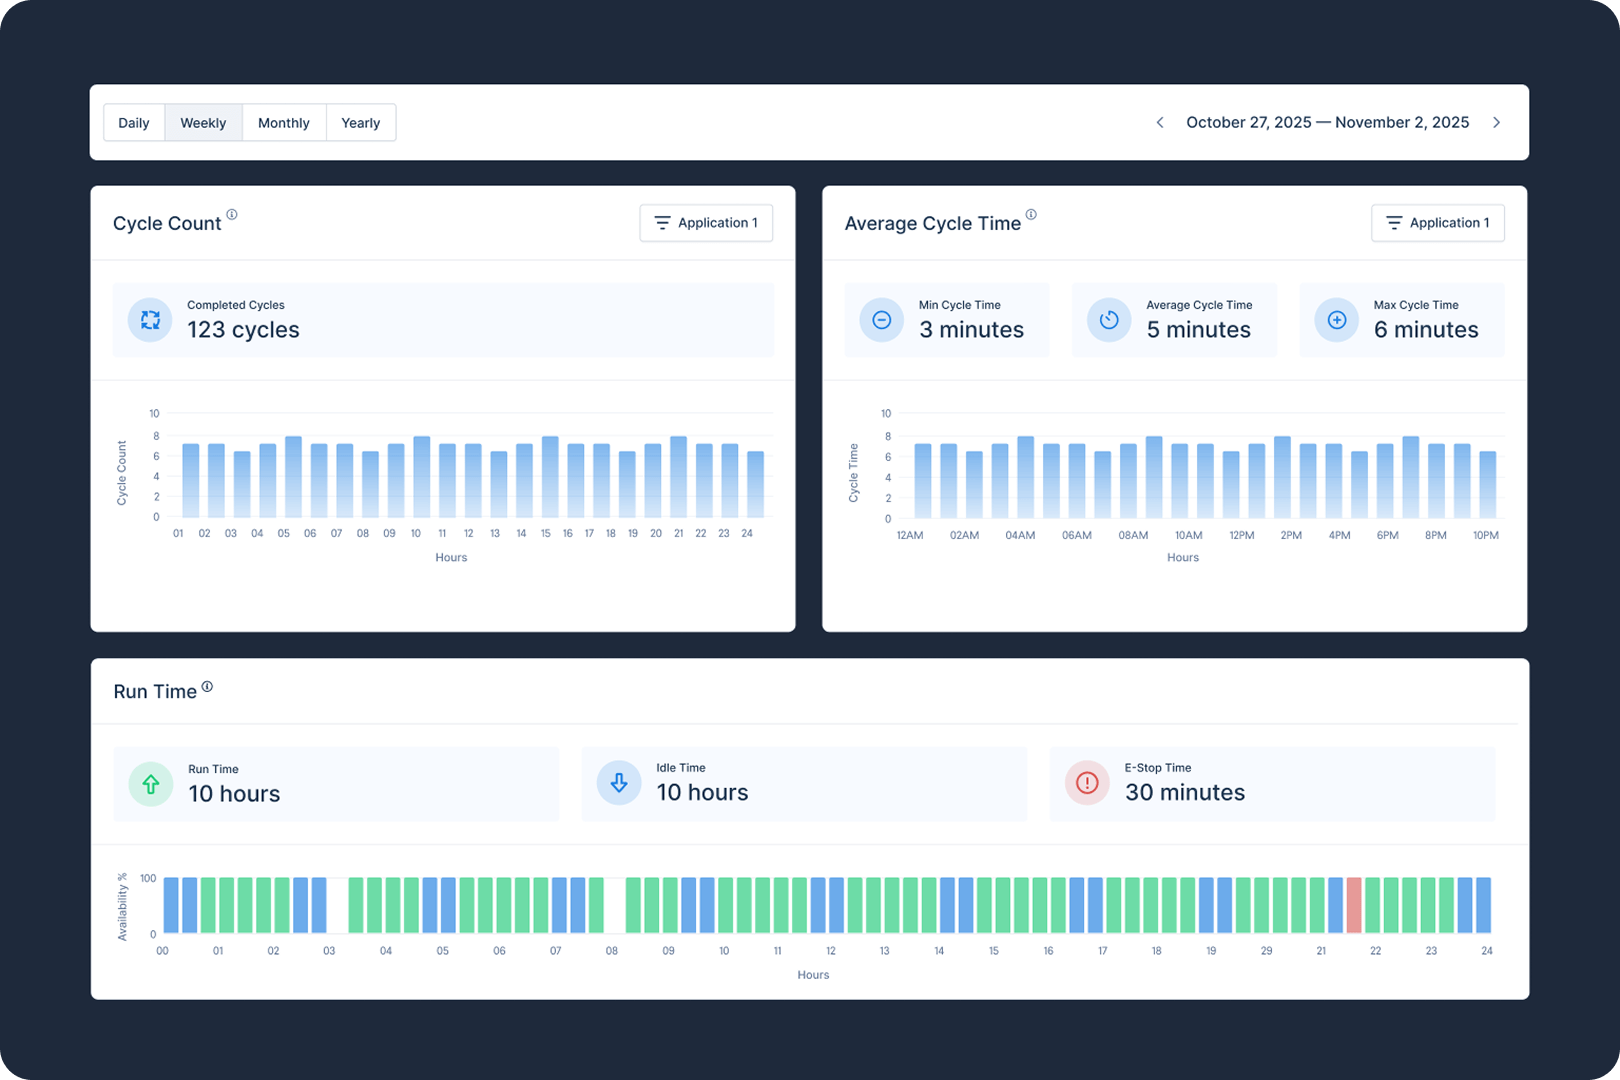1620x1080 pixels.
Task: Click the blue Idle Time down-arrow icon
Action: (x=619, y=783)
